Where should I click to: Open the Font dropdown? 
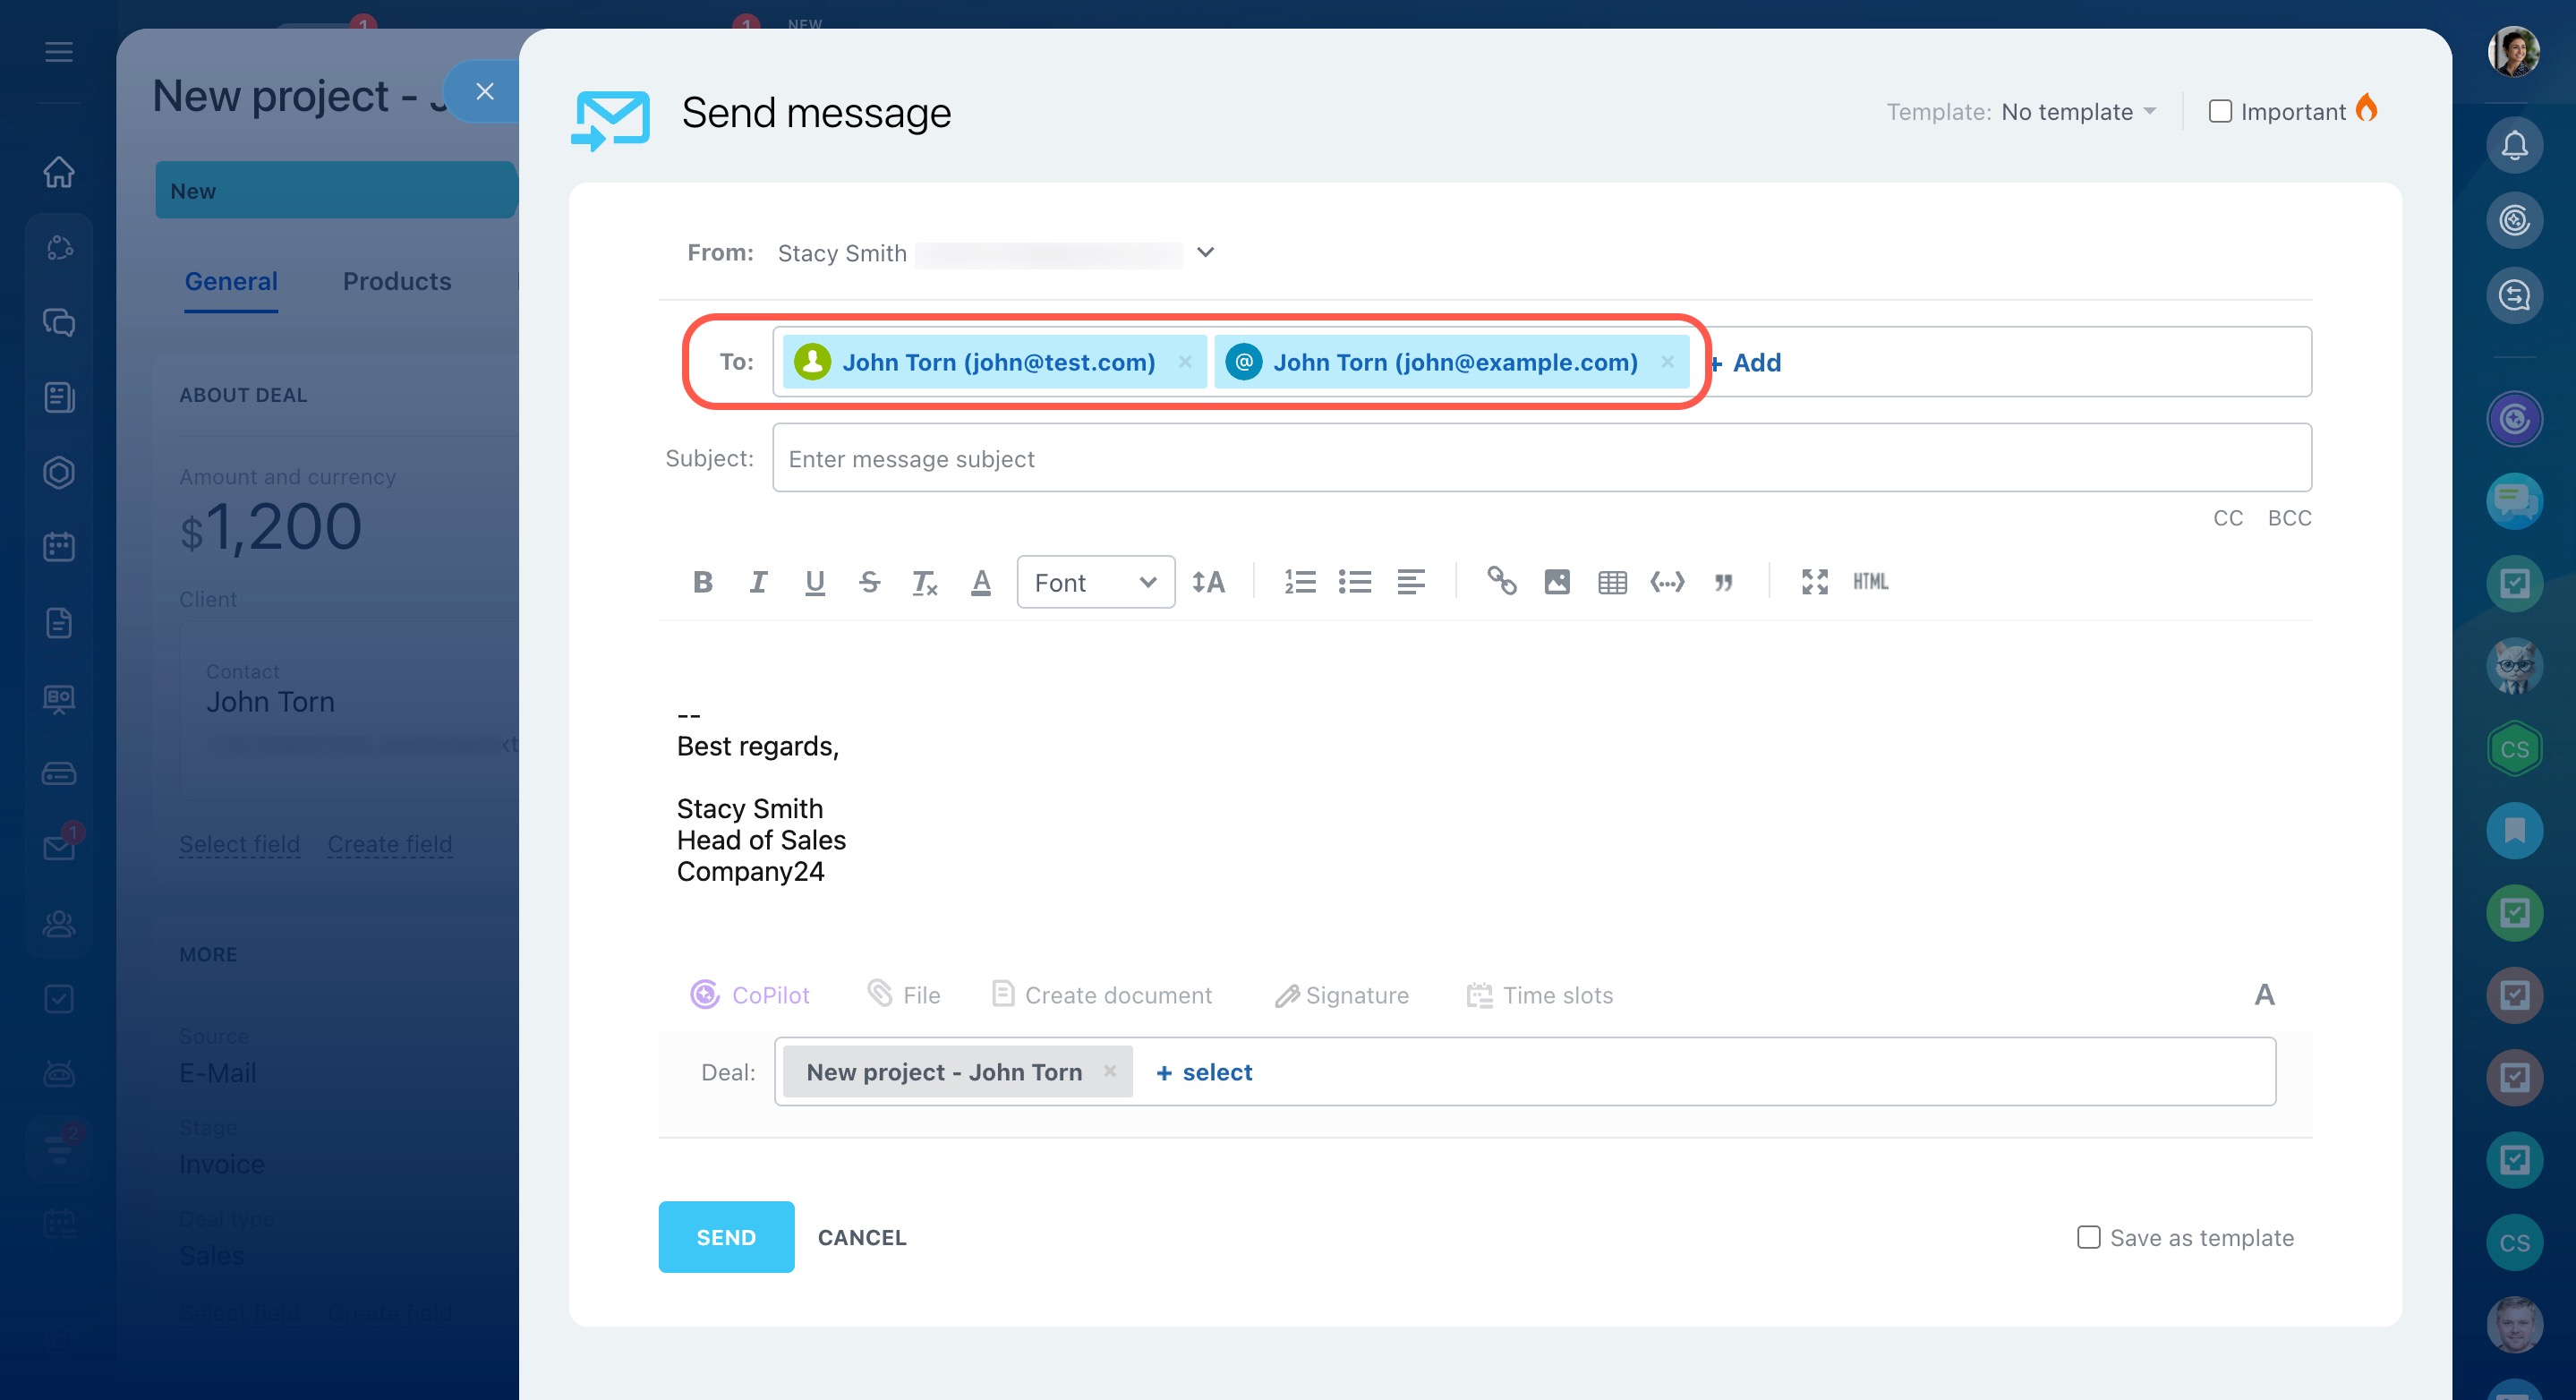pyautogui.click(x=1095, y=582)
